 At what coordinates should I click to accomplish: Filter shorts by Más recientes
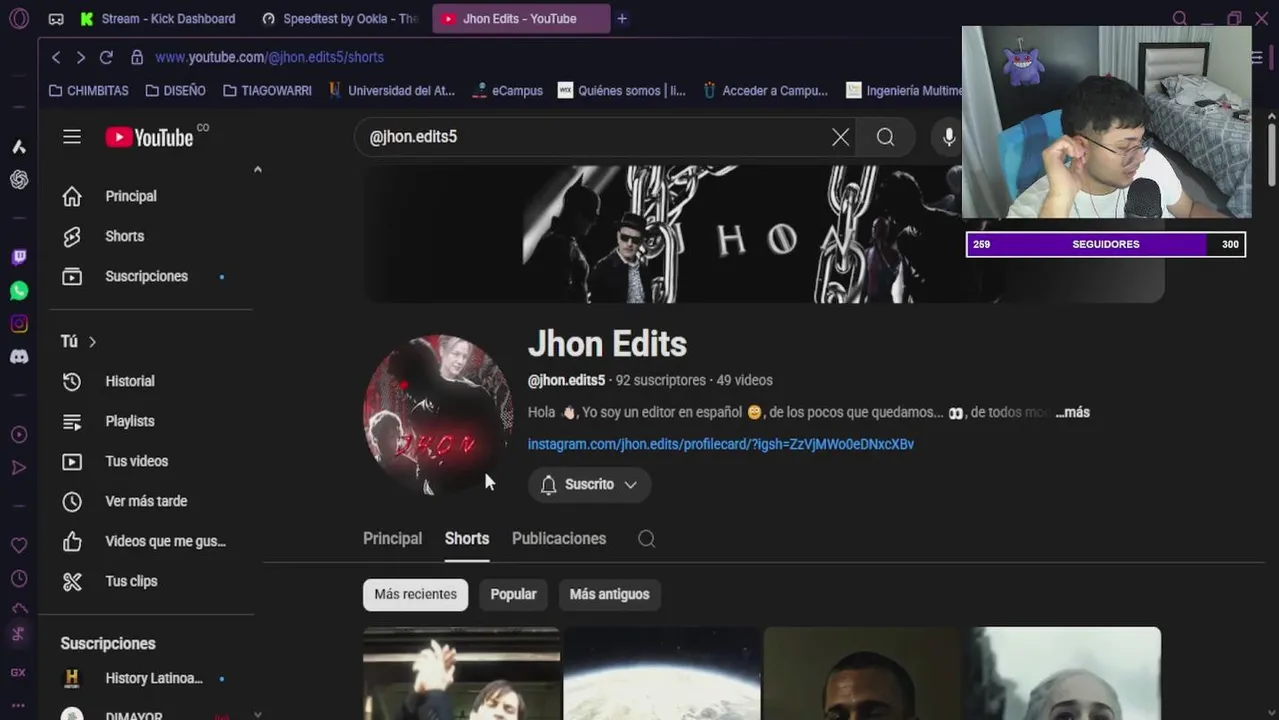point(415,594)
